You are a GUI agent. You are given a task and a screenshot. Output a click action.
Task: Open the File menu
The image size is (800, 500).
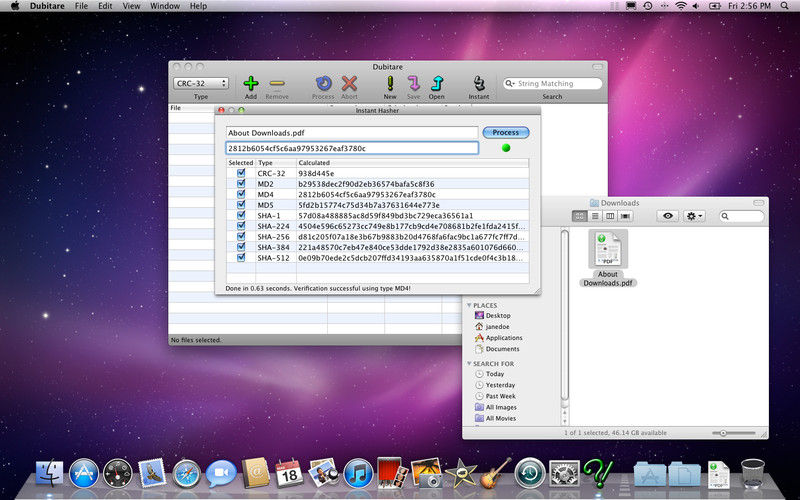point(81,6)
